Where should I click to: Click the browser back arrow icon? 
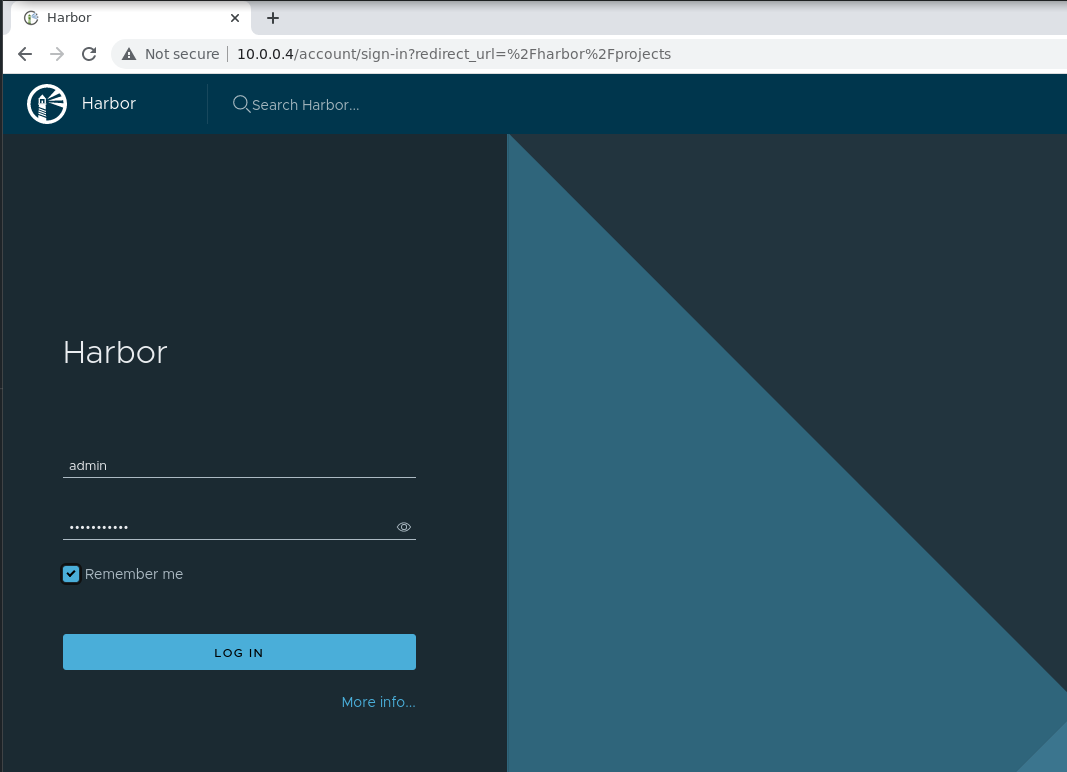pos(24,54)
